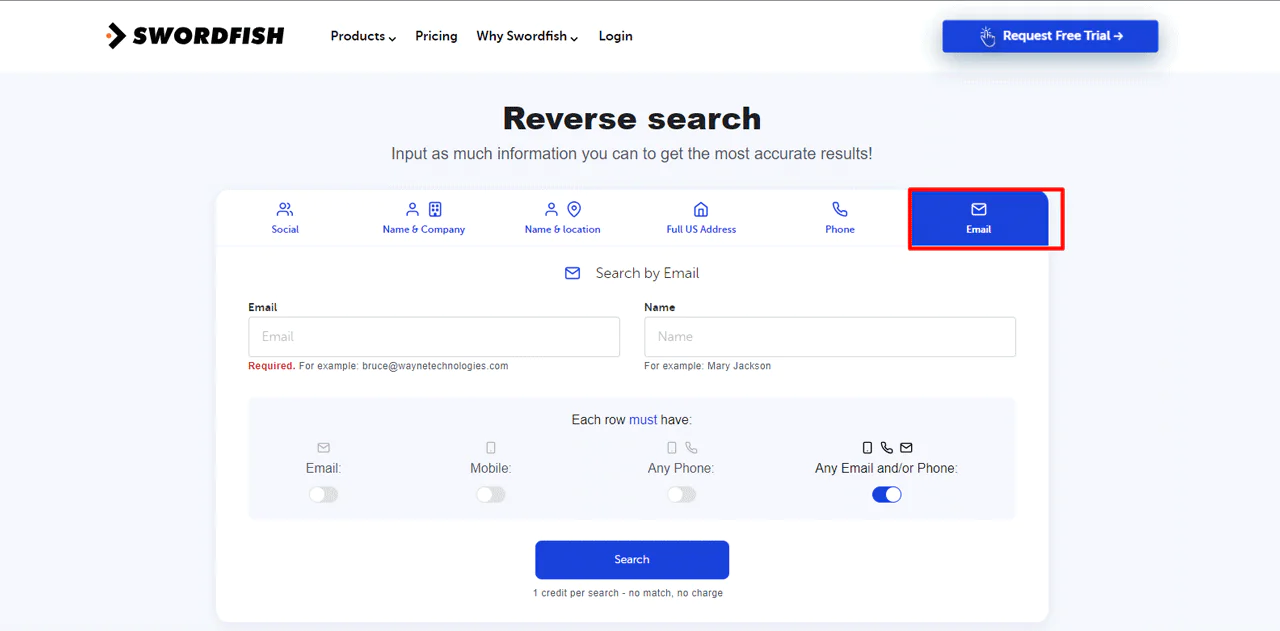Click into the Name input field

coord(829,337)
